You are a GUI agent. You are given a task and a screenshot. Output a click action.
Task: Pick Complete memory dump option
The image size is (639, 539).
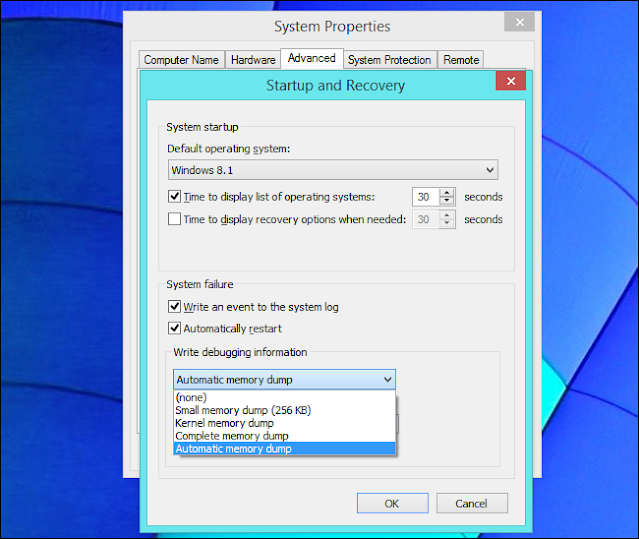tap(284, 436)
